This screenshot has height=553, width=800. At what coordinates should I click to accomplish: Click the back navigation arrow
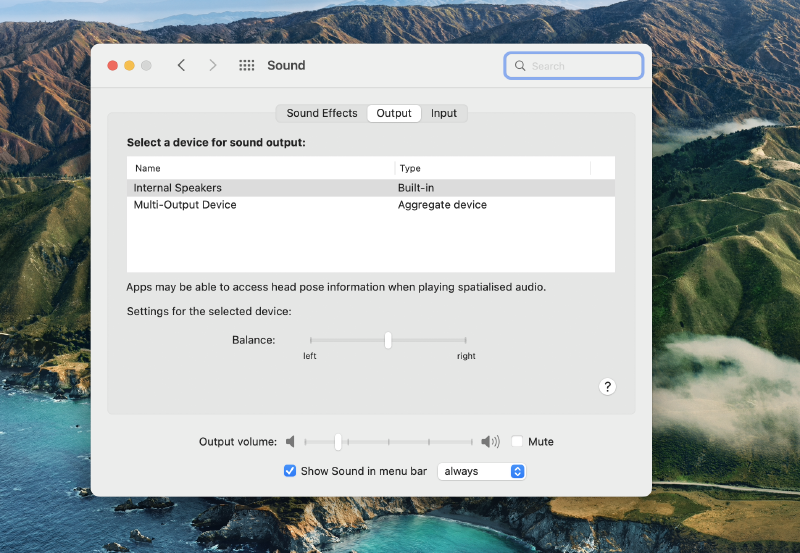click(x=181, y=65)
